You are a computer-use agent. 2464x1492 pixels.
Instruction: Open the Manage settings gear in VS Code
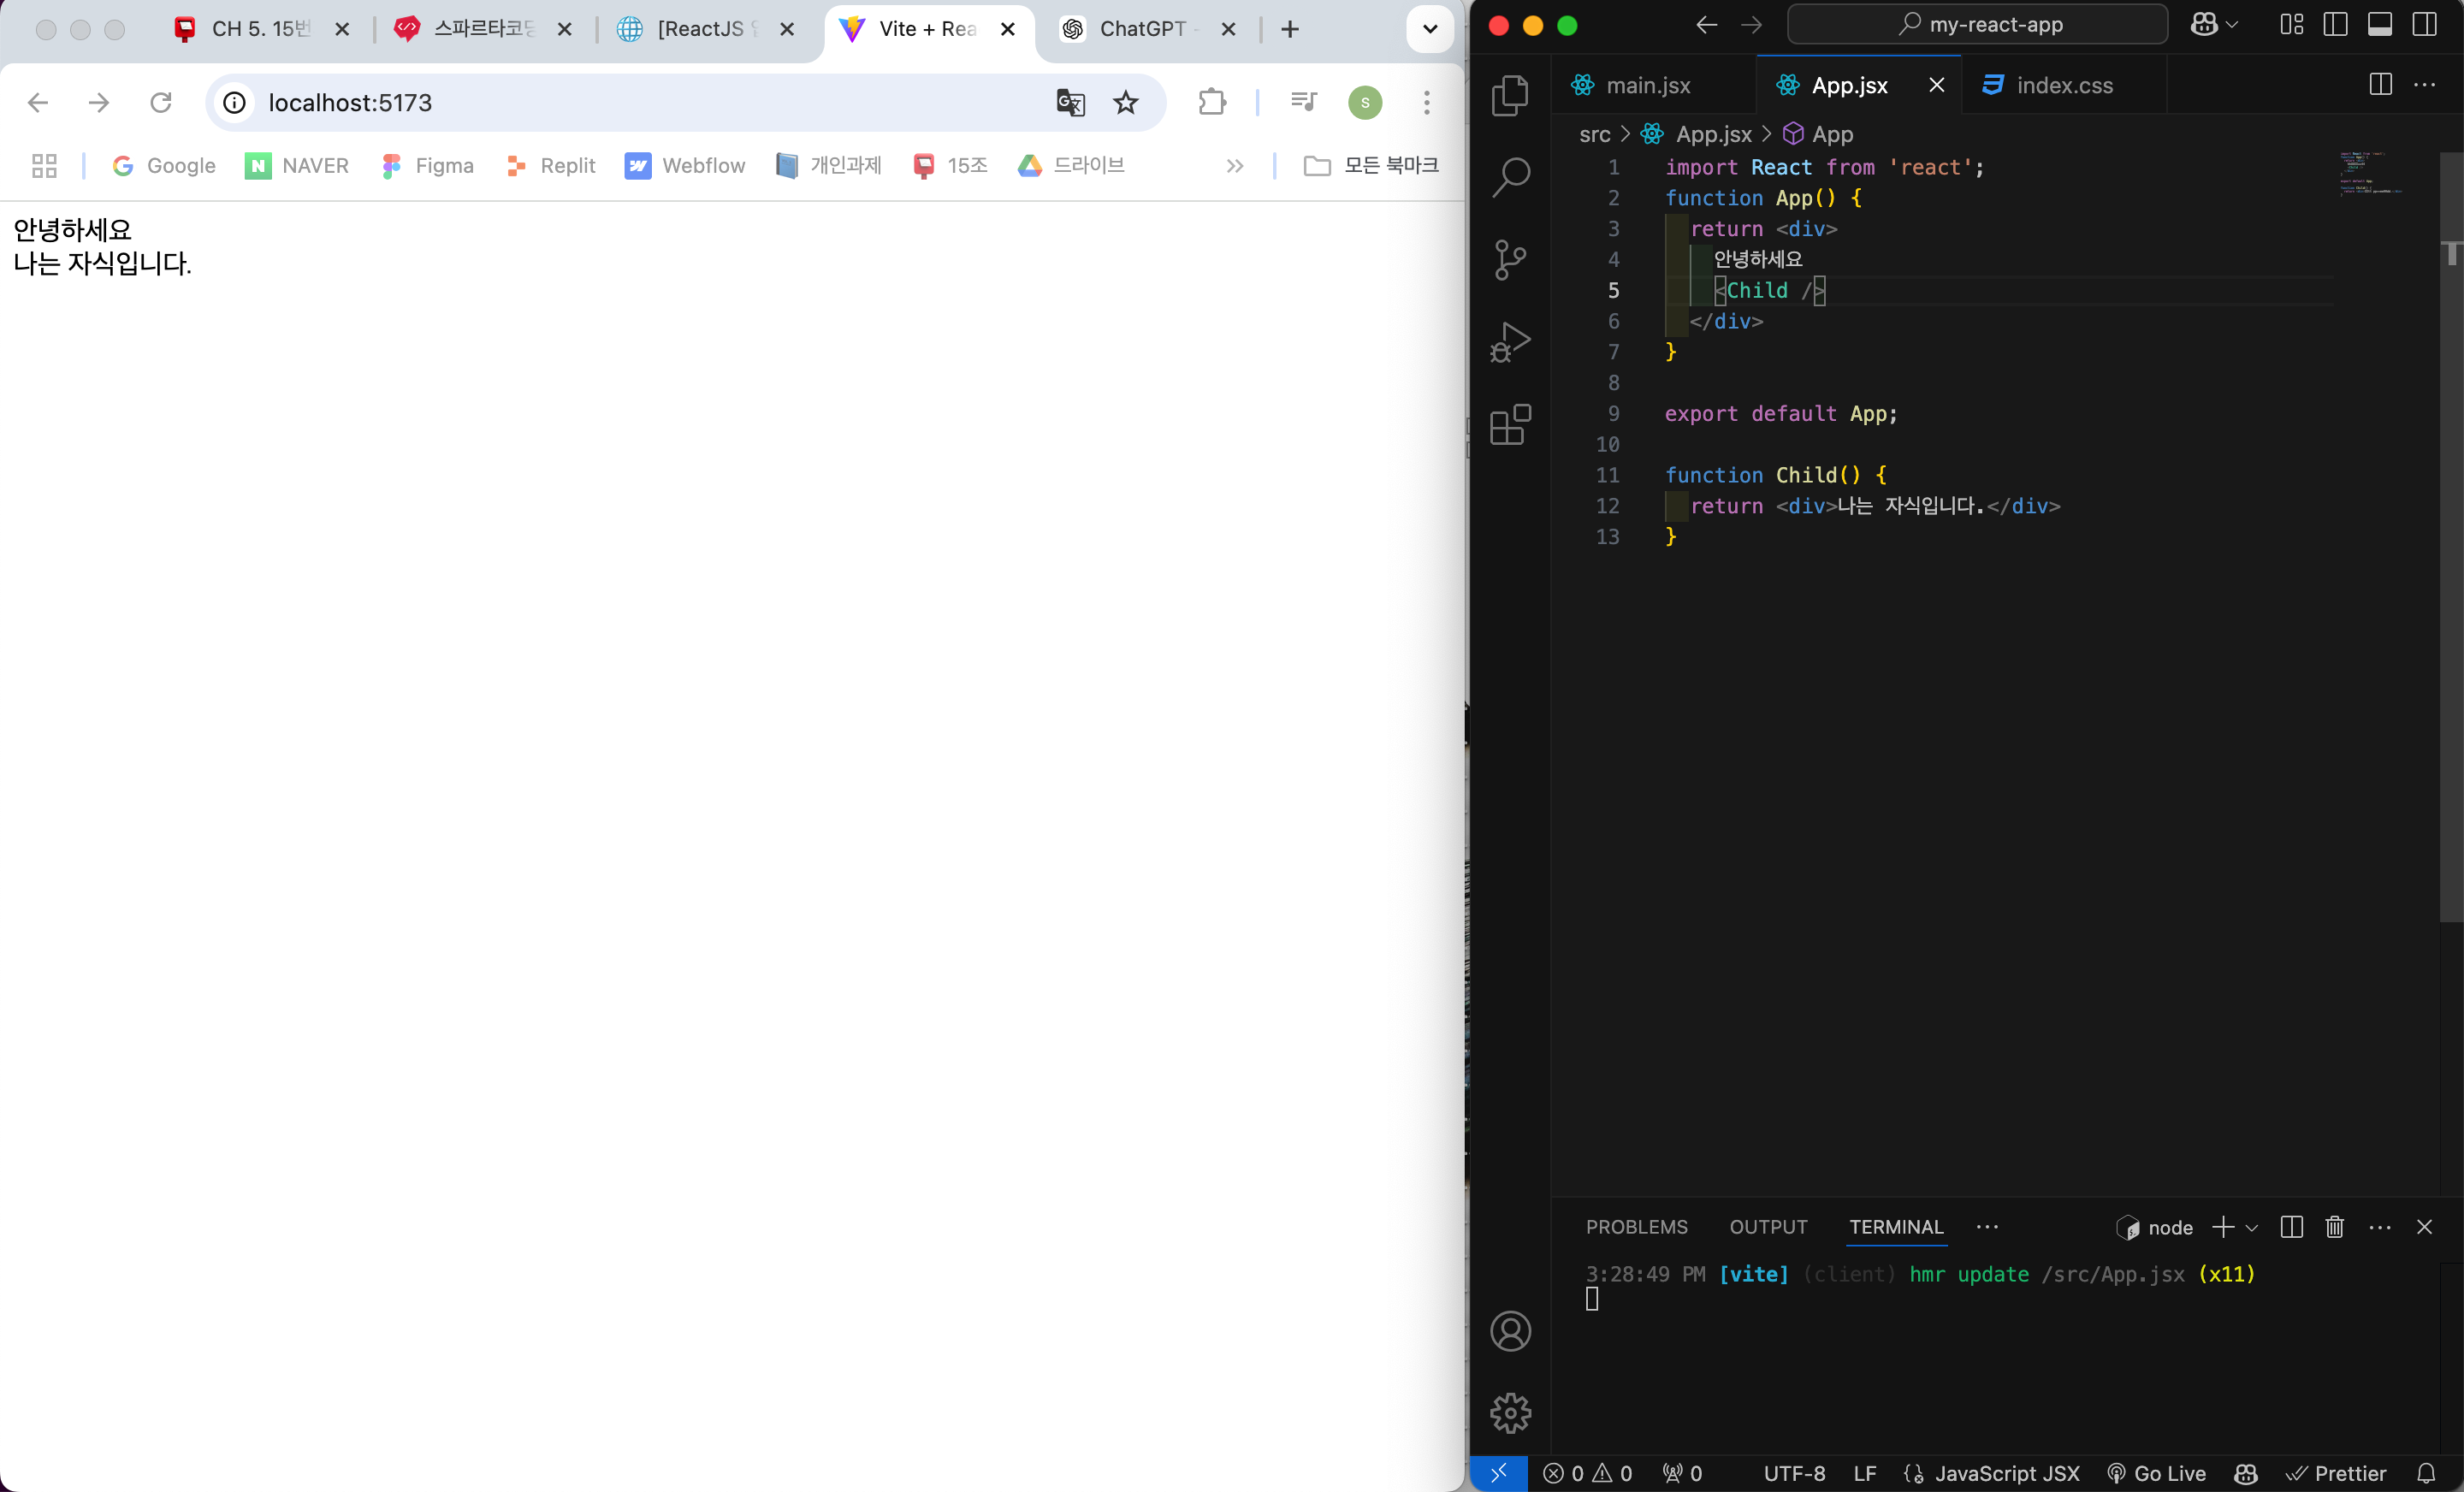(x=1510, y=1413)
